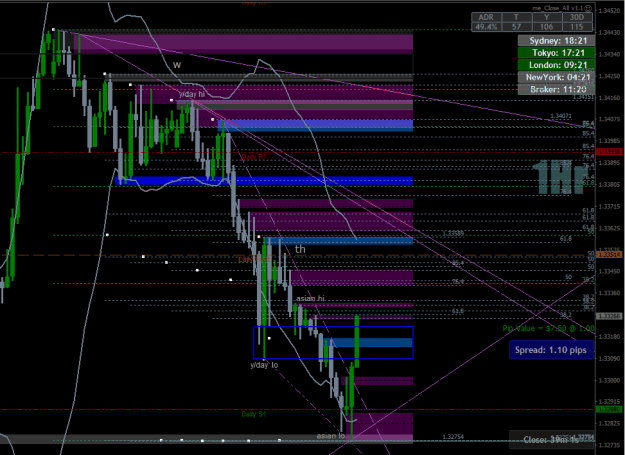Select the Daily R1 level label
This screenshot has height=455, width=625.
coord(254,157)
